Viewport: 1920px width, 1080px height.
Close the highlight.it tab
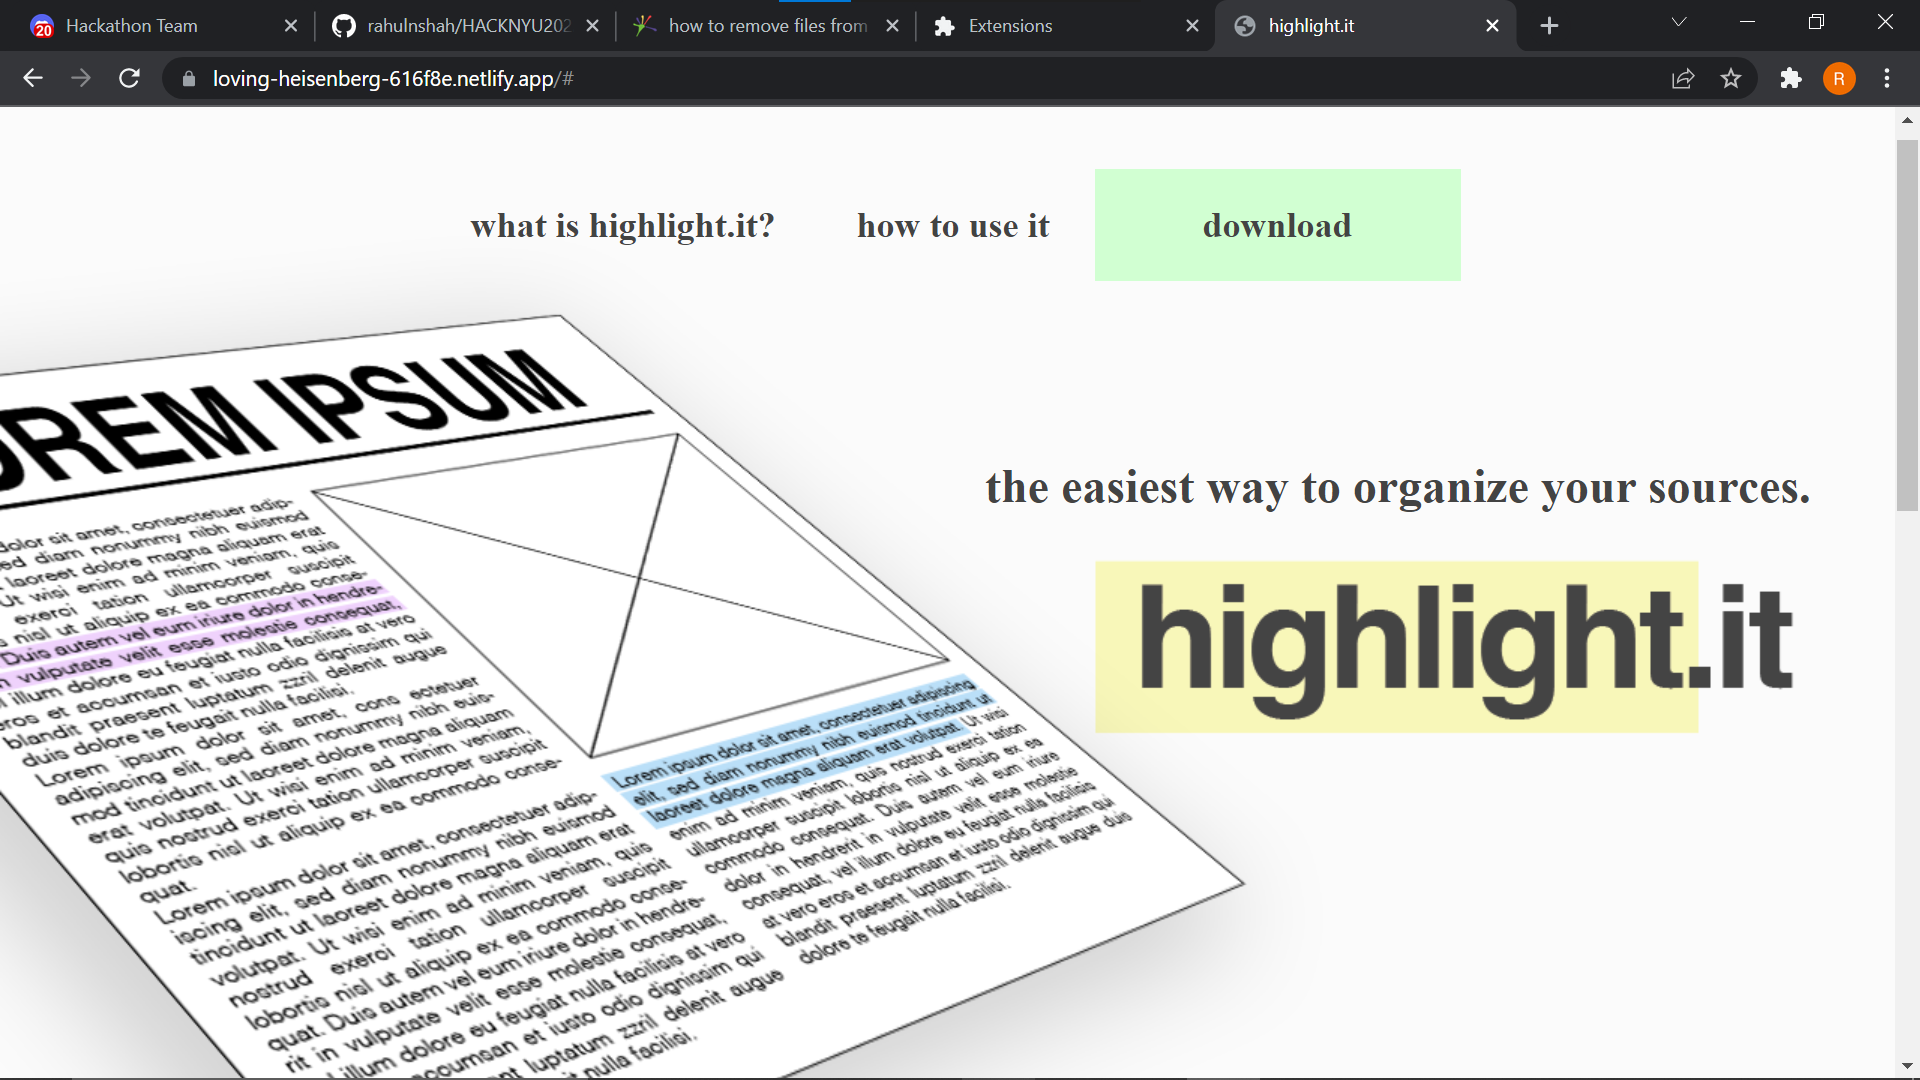pyautogui.click(x=1492, y=26)
